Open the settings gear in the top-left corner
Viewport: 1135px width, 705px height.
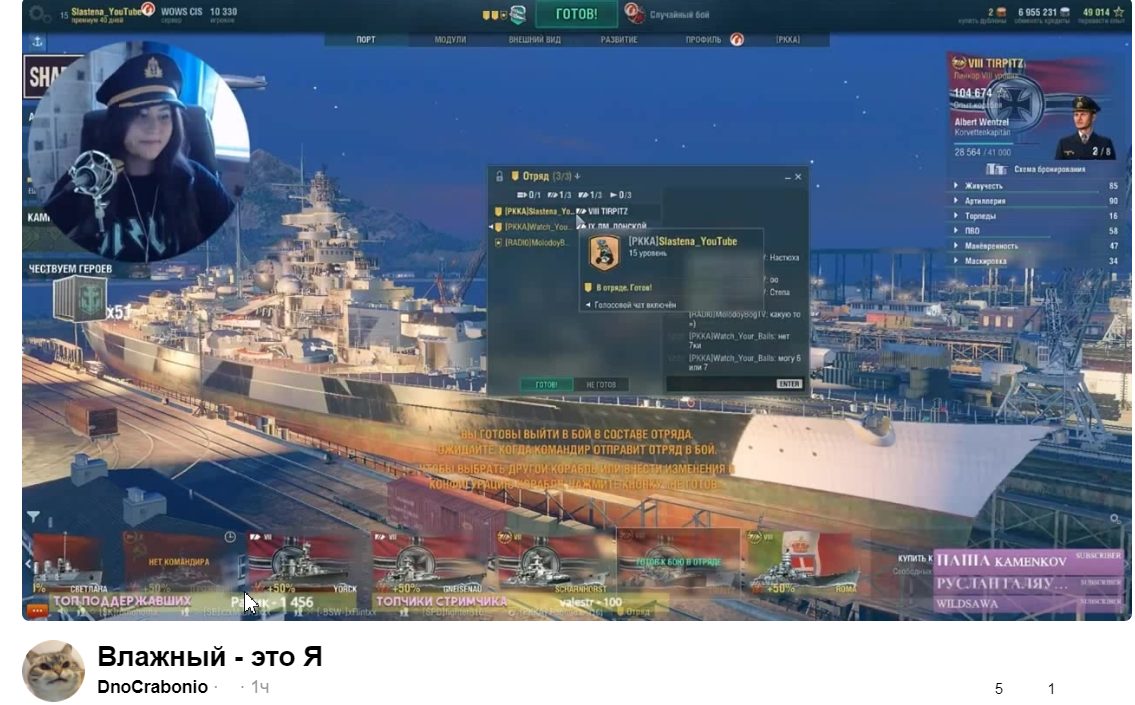point(38,14)
